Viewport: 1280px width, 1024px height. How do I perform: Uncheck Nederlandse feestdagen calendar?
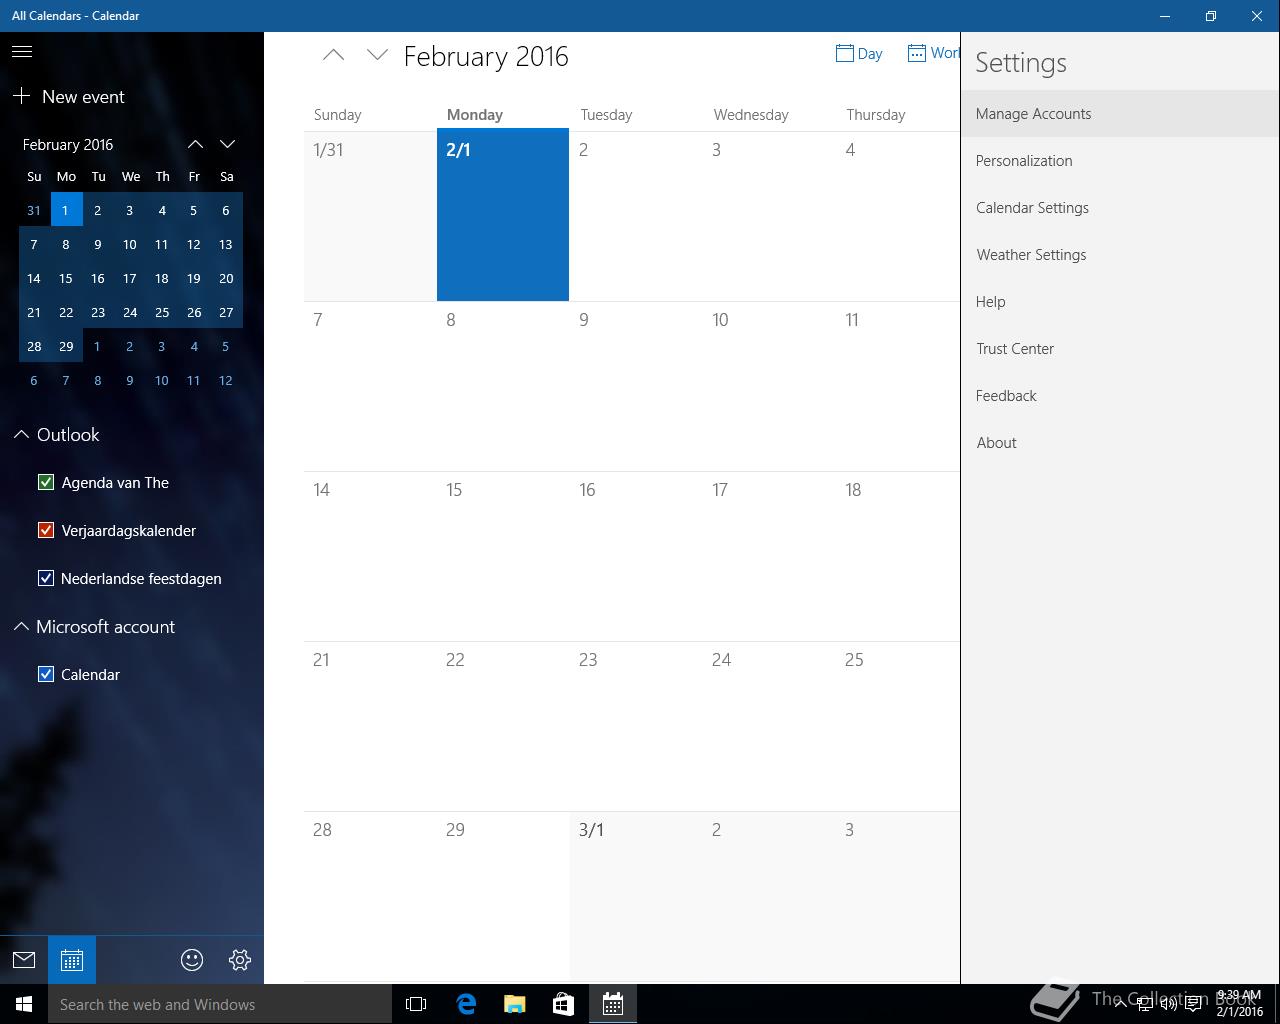coord(45,578)
